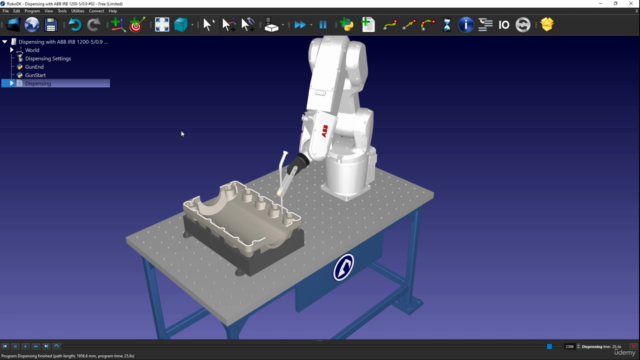Expand the World tree node
640x360 pixels.
pos(11,50)
